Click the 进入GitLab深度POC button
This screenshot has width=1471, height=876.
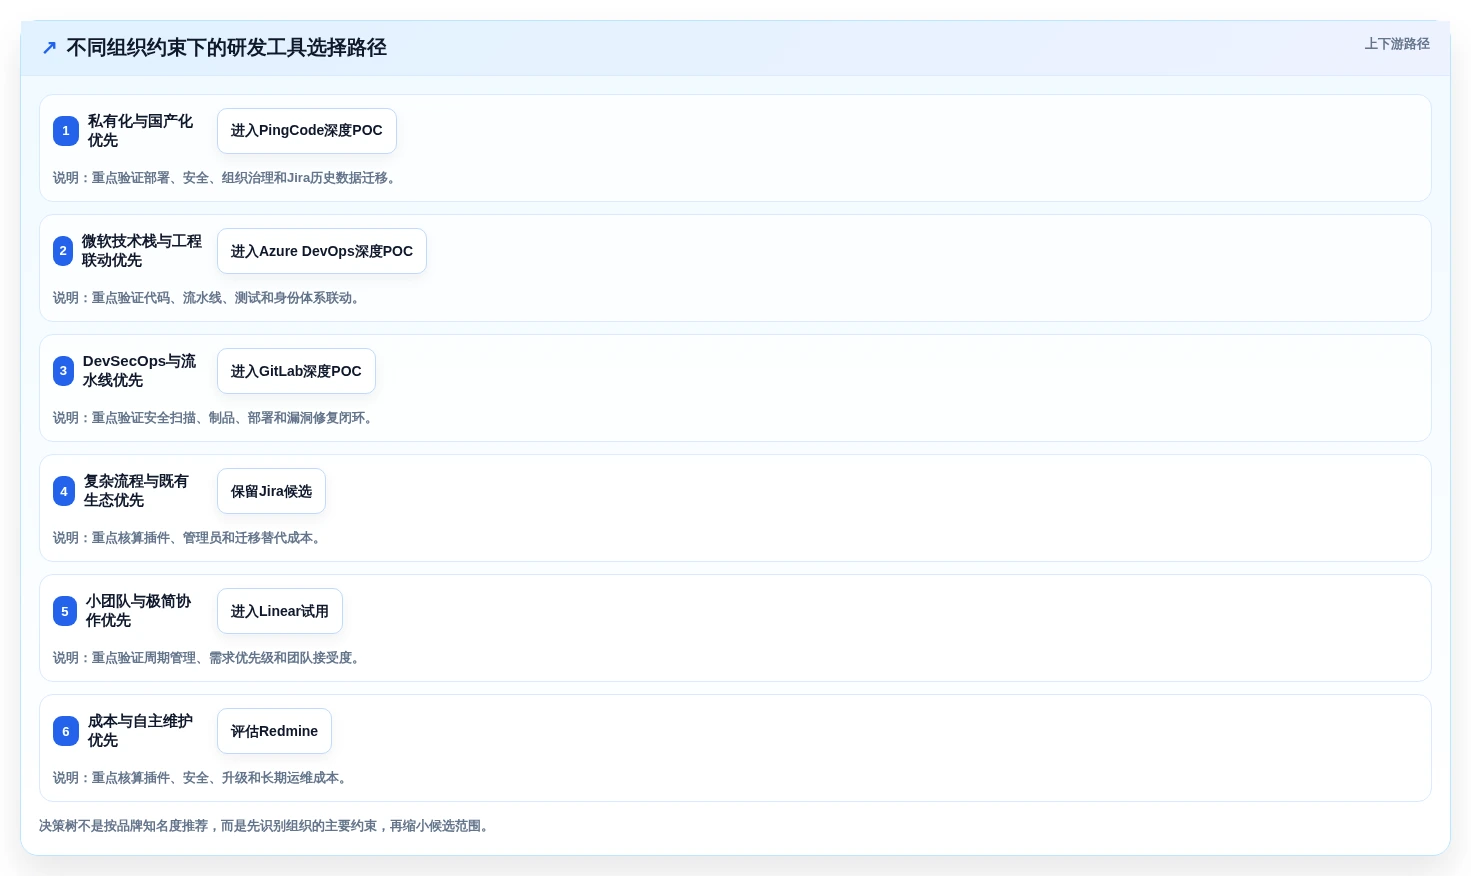[296, 371]
